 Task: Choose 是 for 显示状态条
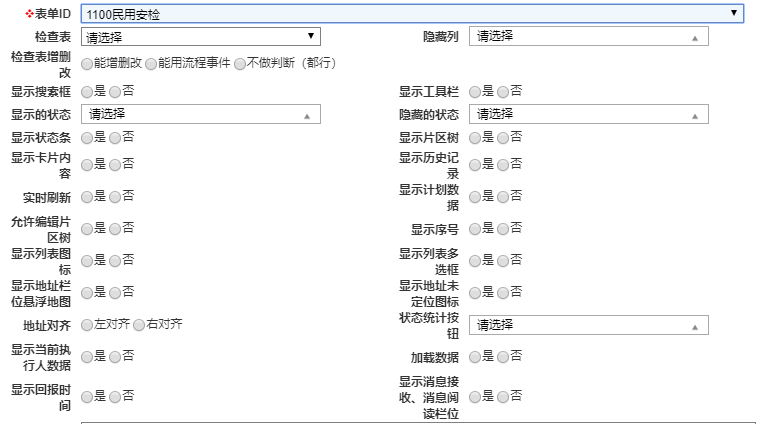87,138
